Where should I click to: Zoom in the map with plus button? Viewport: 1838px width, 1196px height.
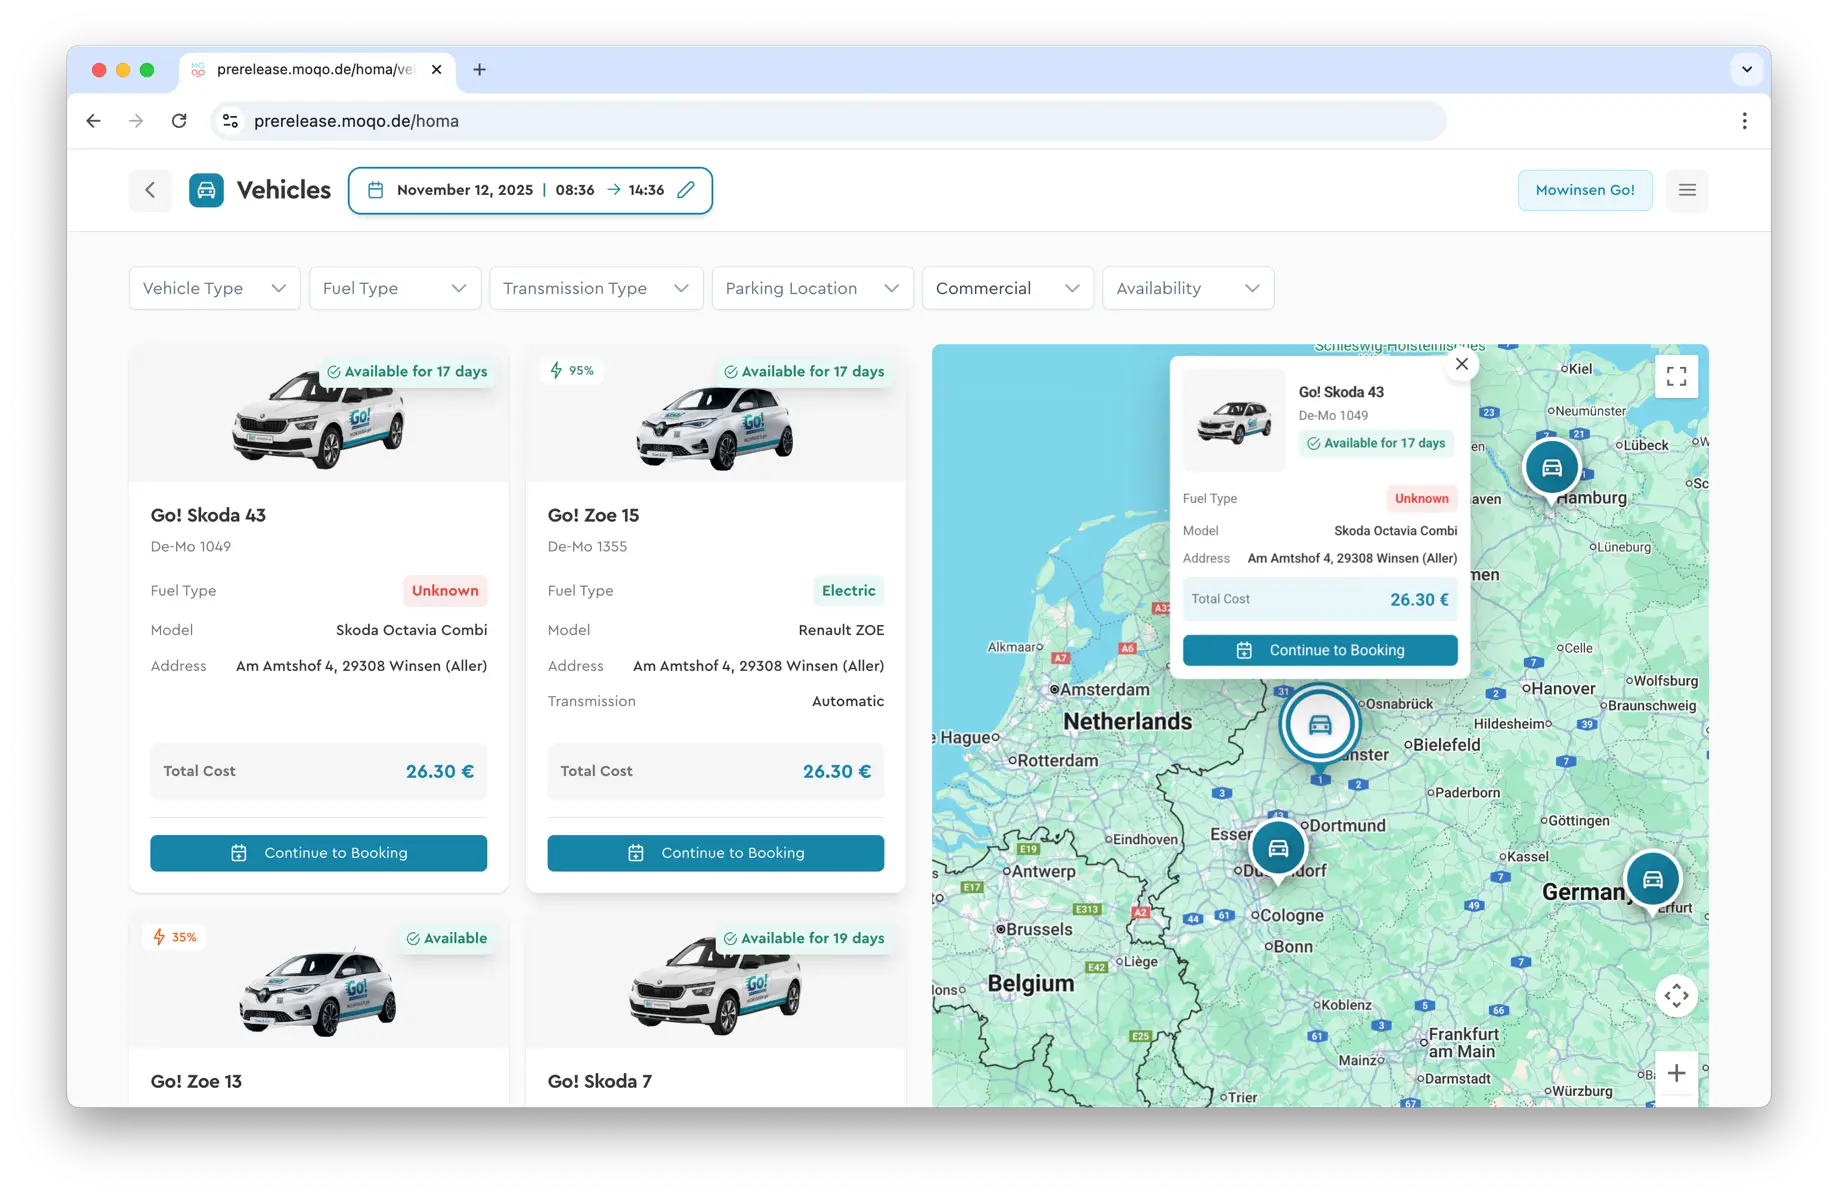click(x=1677, y=1073)
